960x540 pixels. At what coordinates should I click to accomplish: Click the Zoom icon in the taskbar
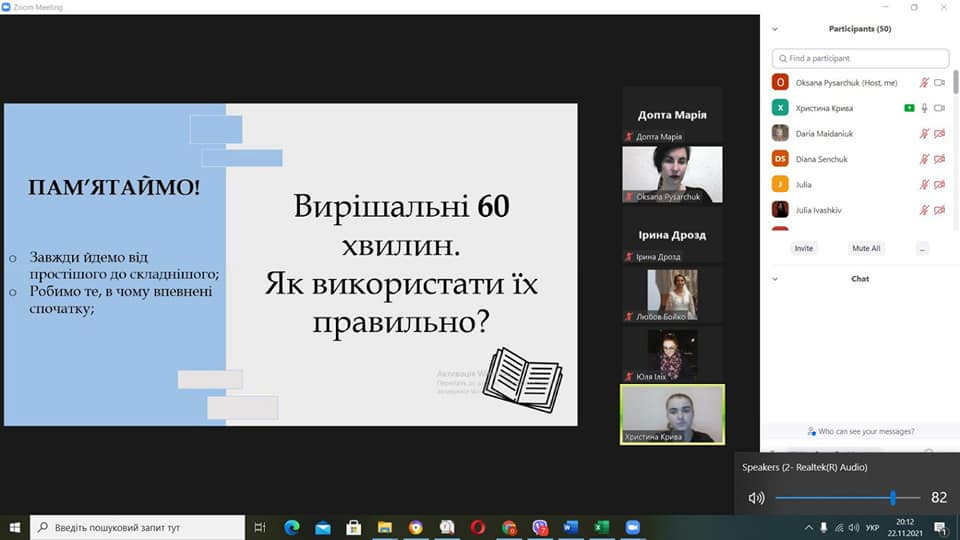coord(632,527)
